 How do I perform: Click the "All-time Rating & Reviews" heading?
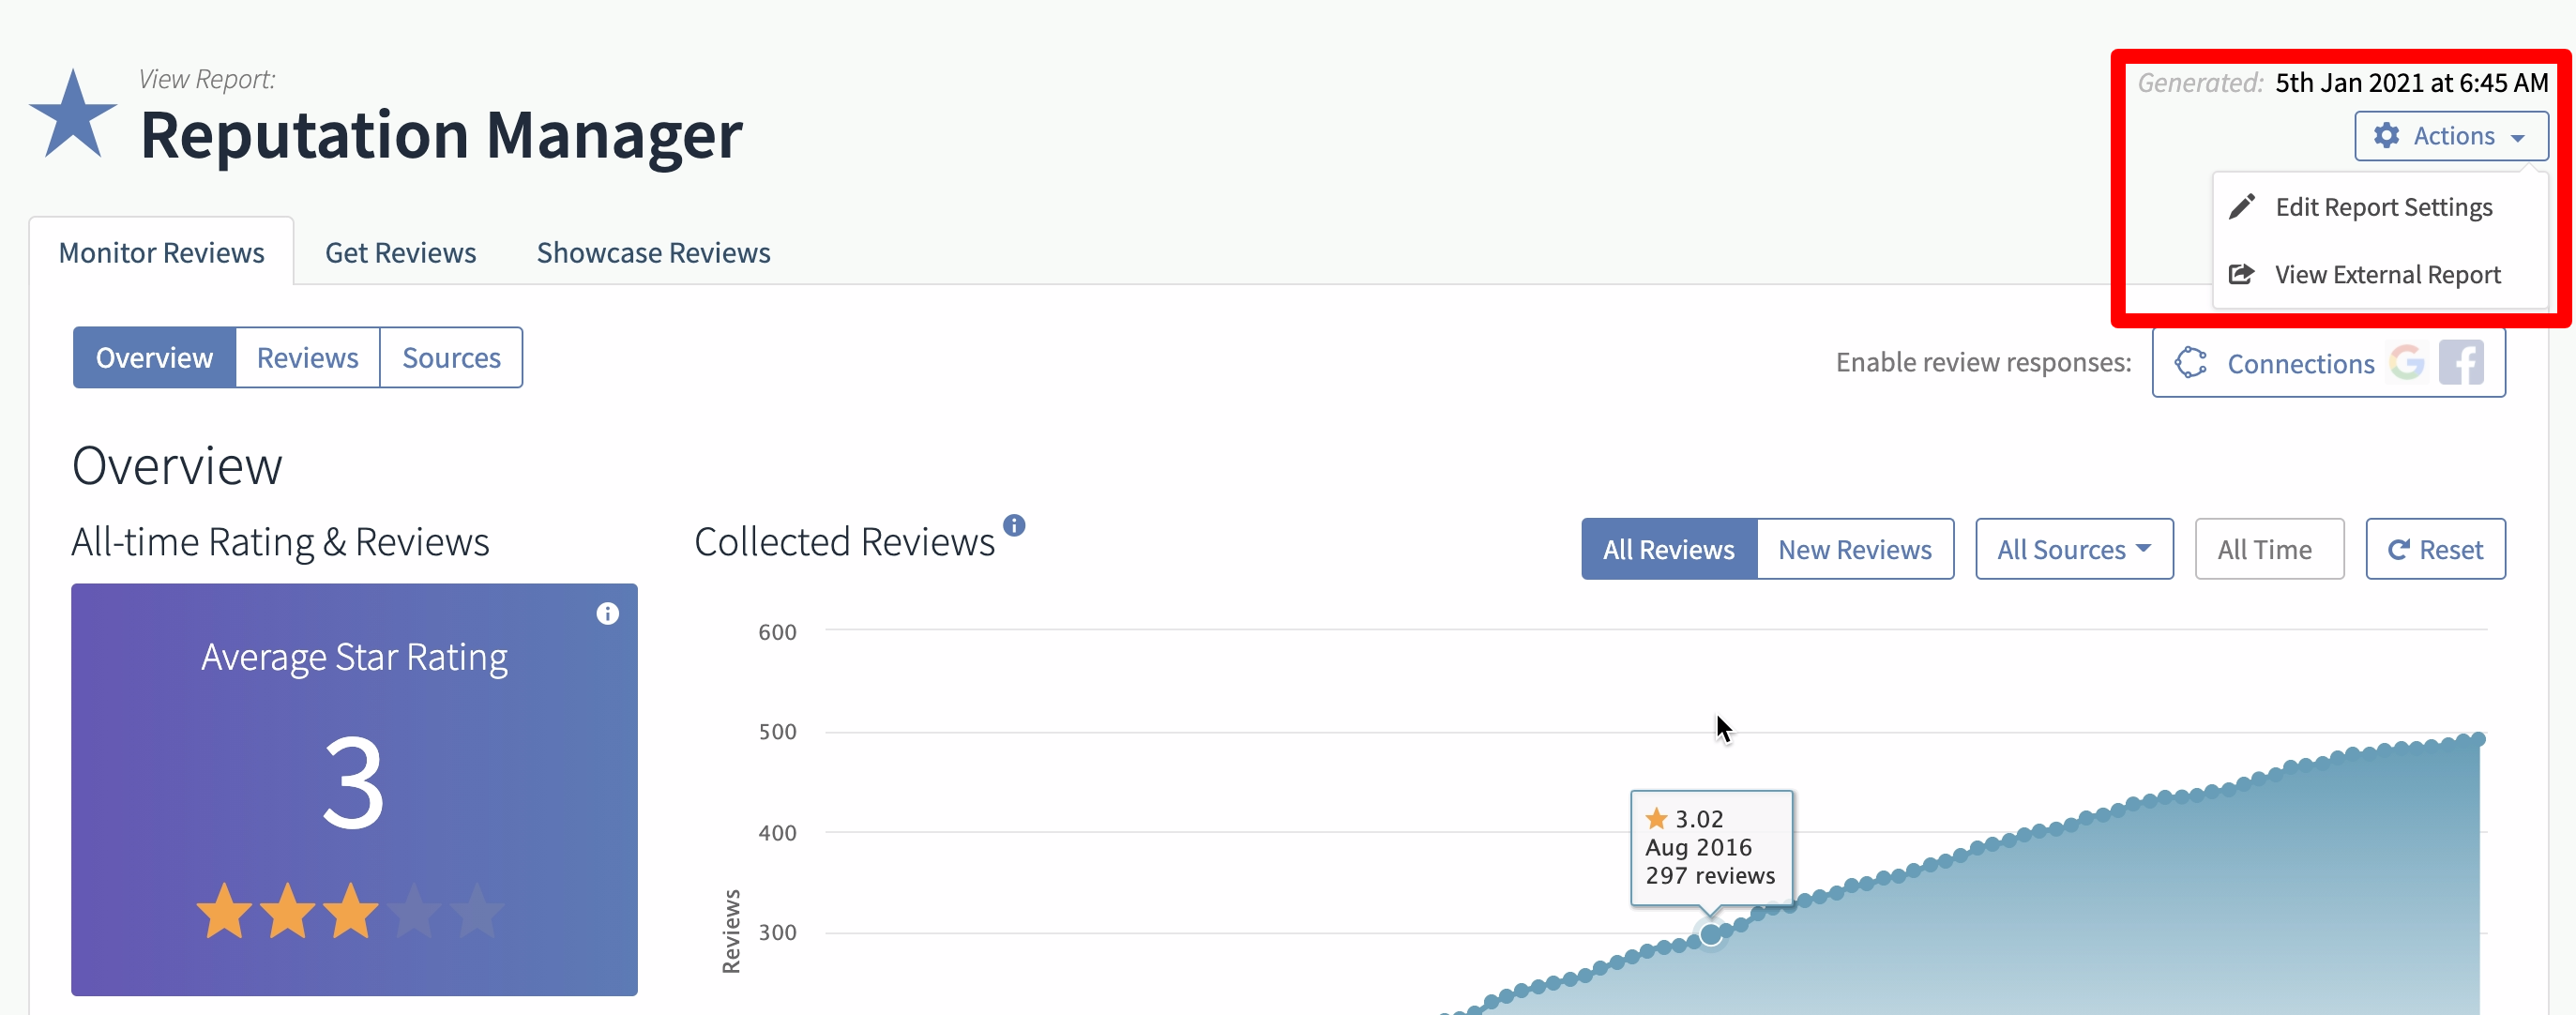coord(280,542)
